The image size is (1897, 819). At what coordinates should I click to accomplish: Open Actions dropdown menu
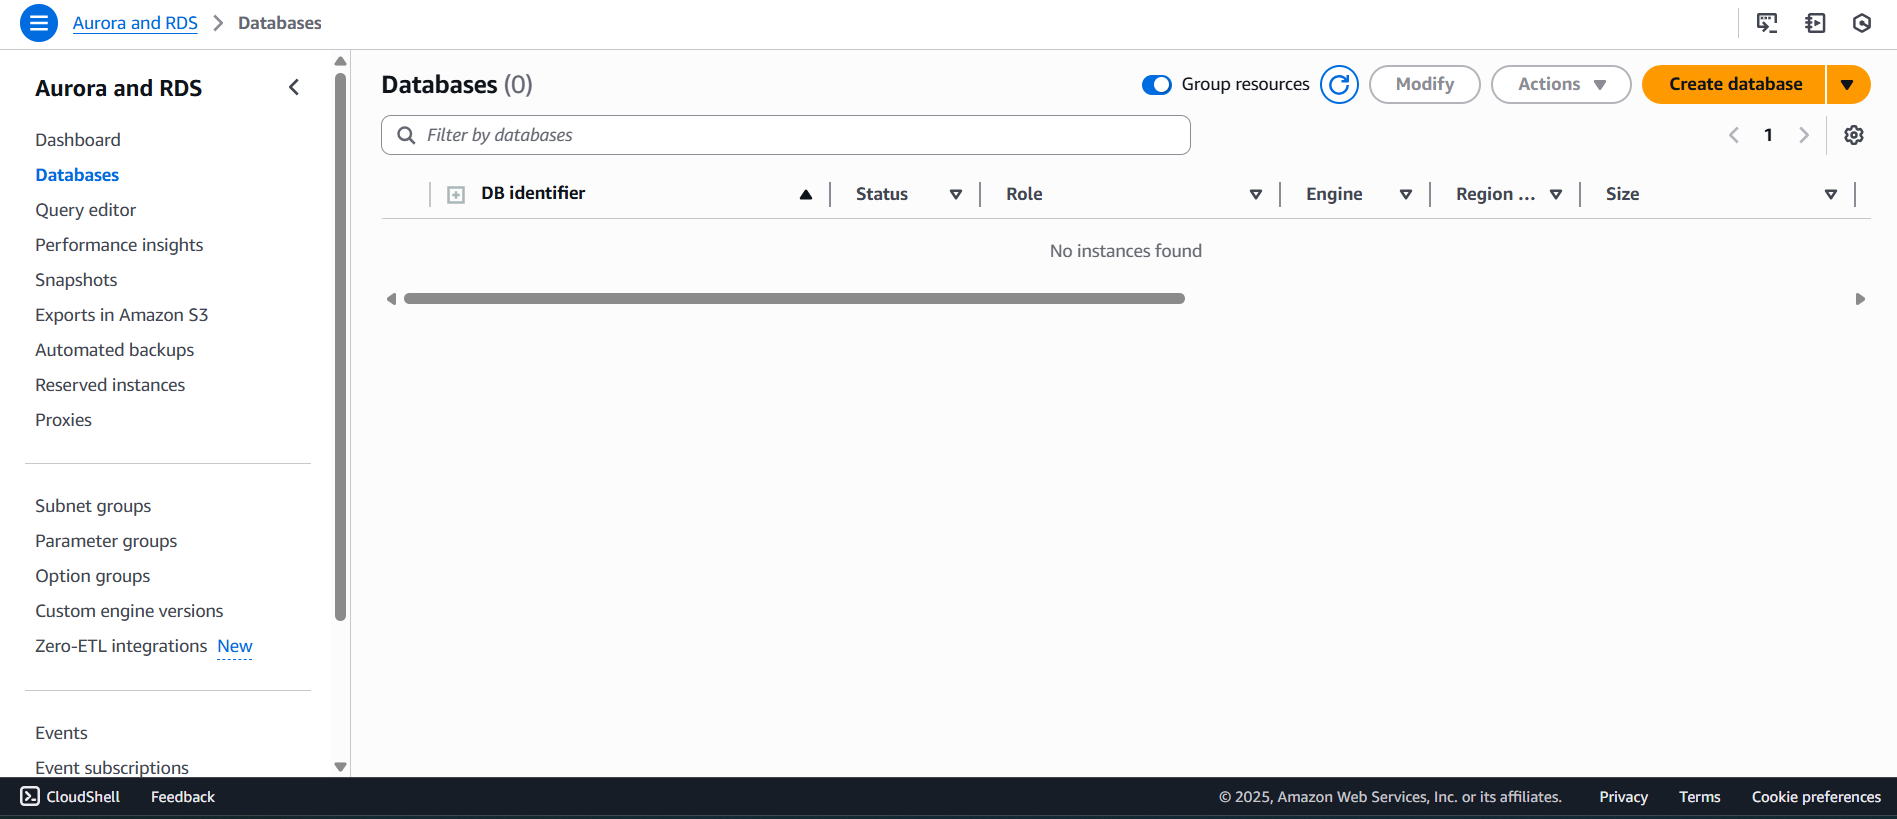pos(1561,84)
